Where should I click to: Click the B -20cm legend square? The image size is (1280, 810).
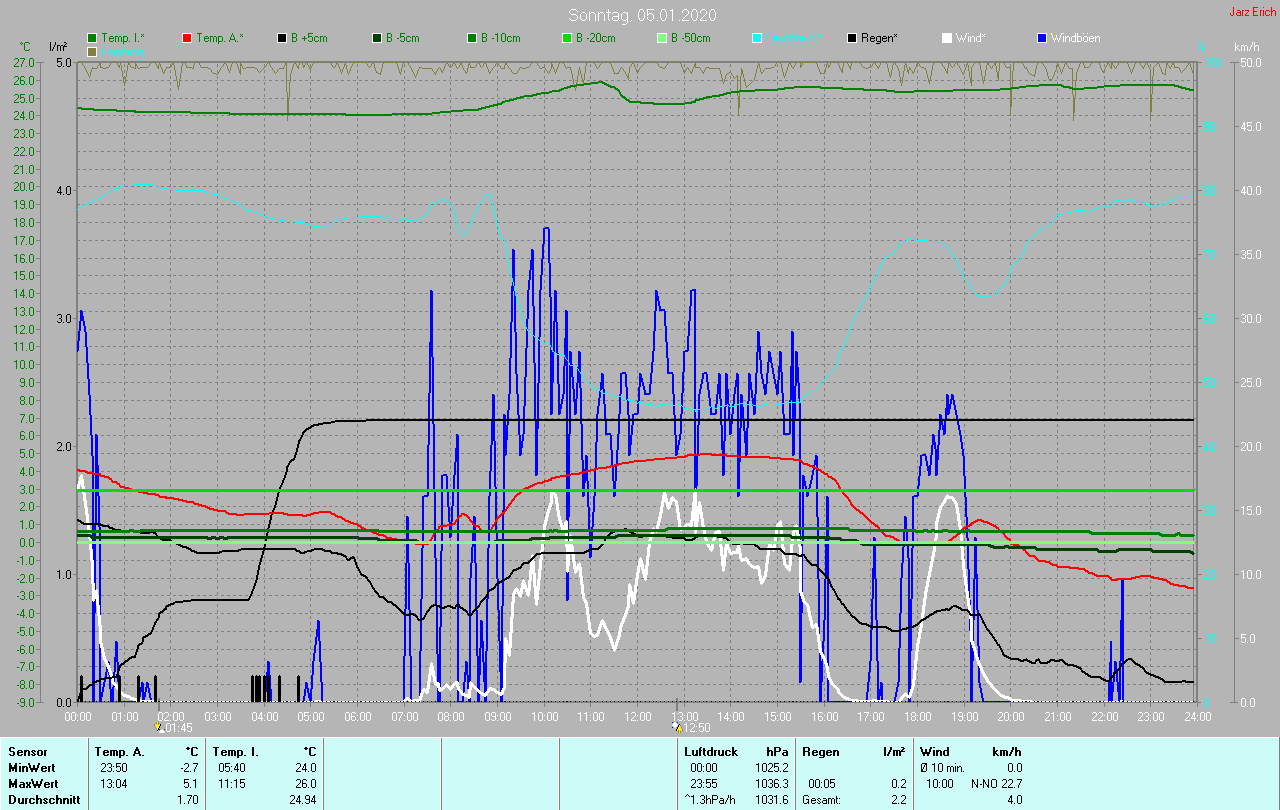pyautogui.click(x=566, y=38)
